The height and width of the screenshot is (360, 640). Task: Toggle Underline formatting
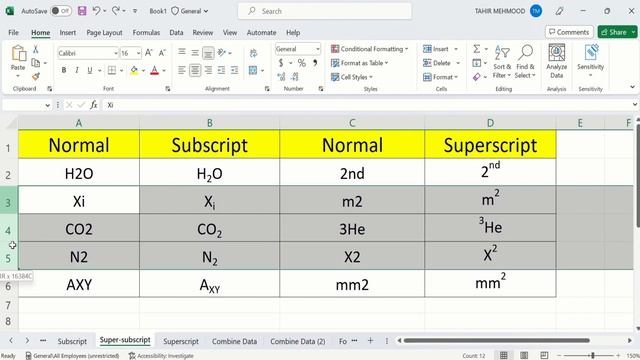click(x=90, y=70)
